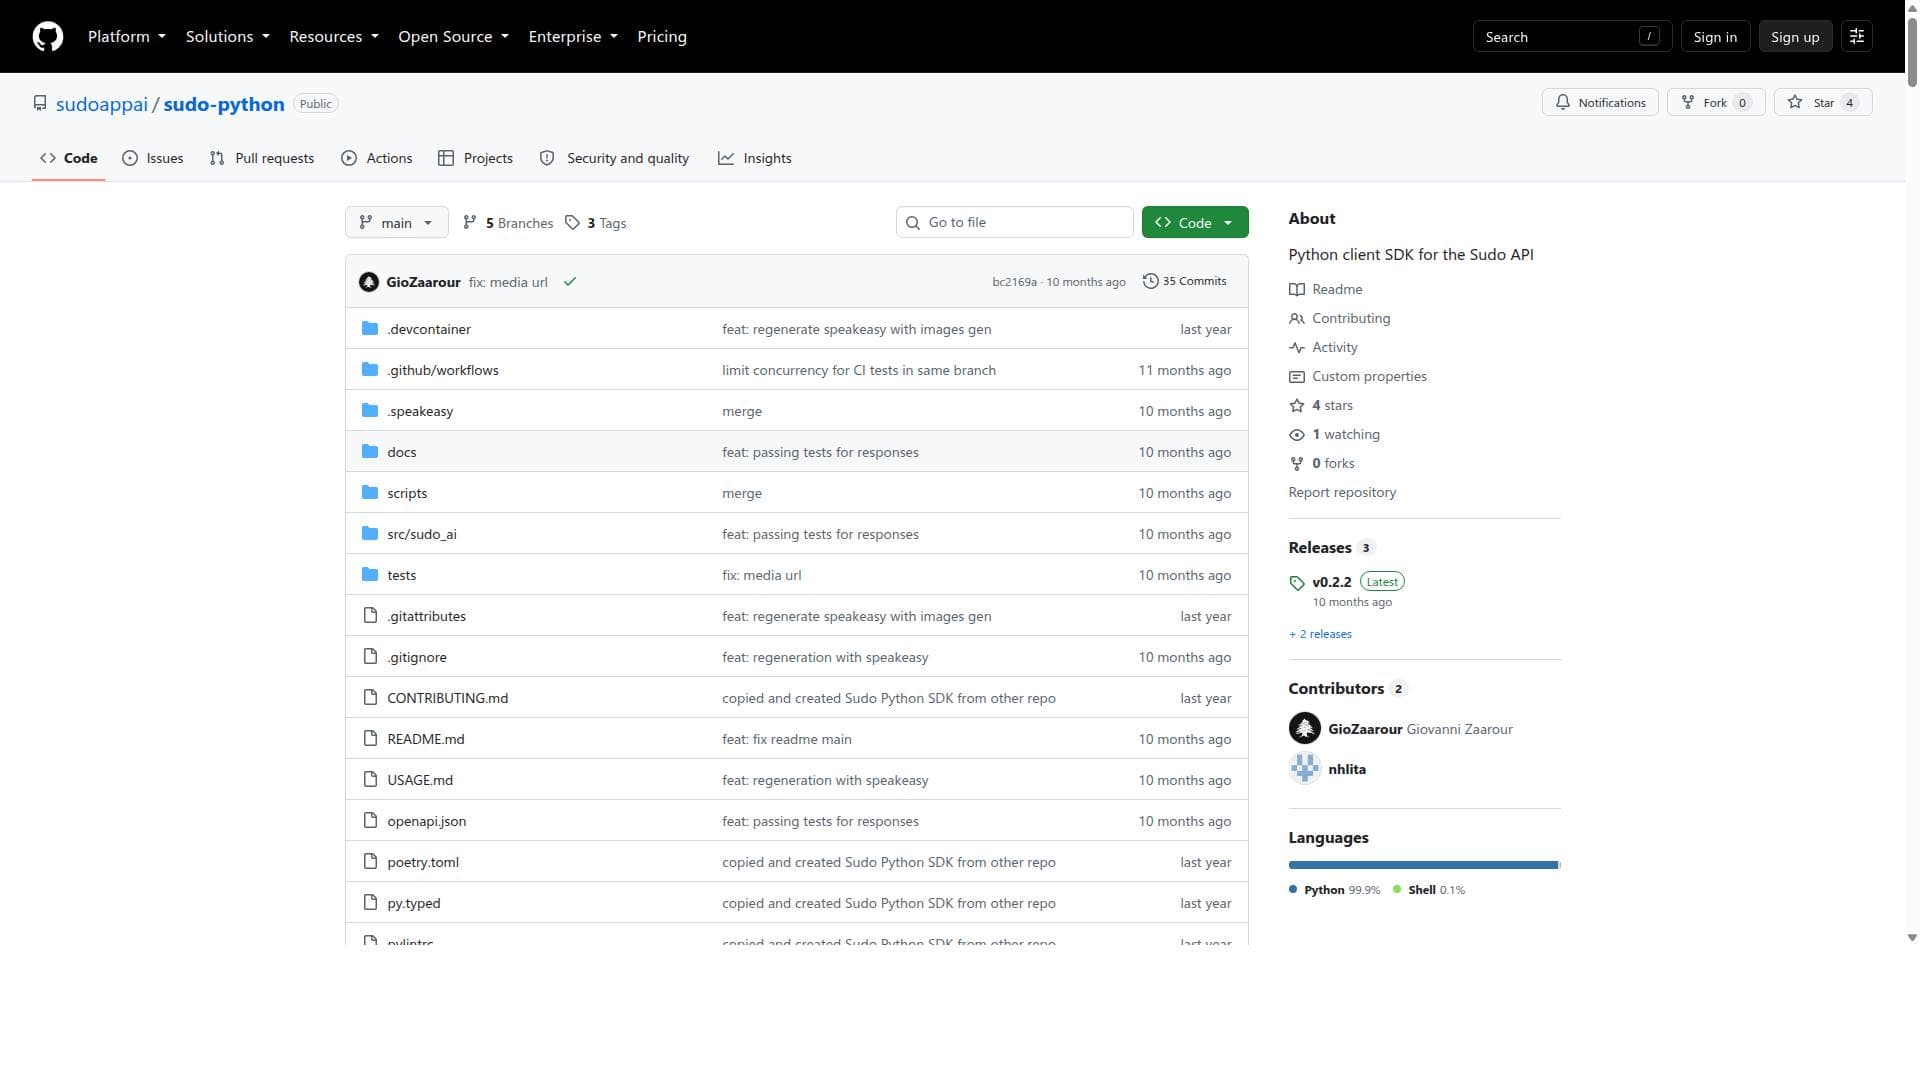Screen dimensions: 1920x1080
Task: Click the .devcontainer folder icon
Action: pyautogui.click(x=370, y=329)
